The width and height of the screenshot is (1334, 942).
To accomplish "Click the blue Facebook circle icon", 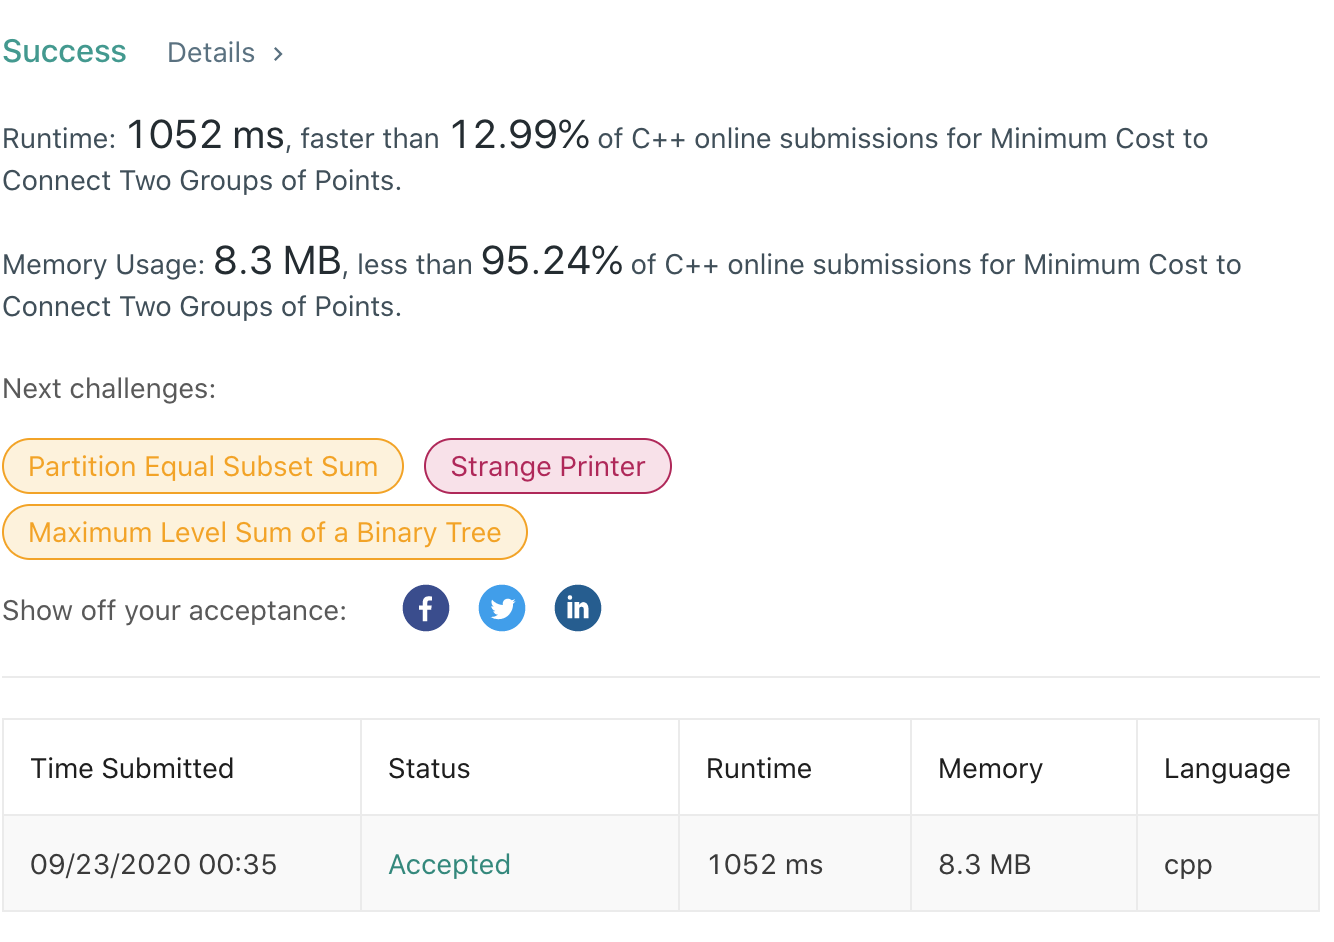I will (425, 607).
